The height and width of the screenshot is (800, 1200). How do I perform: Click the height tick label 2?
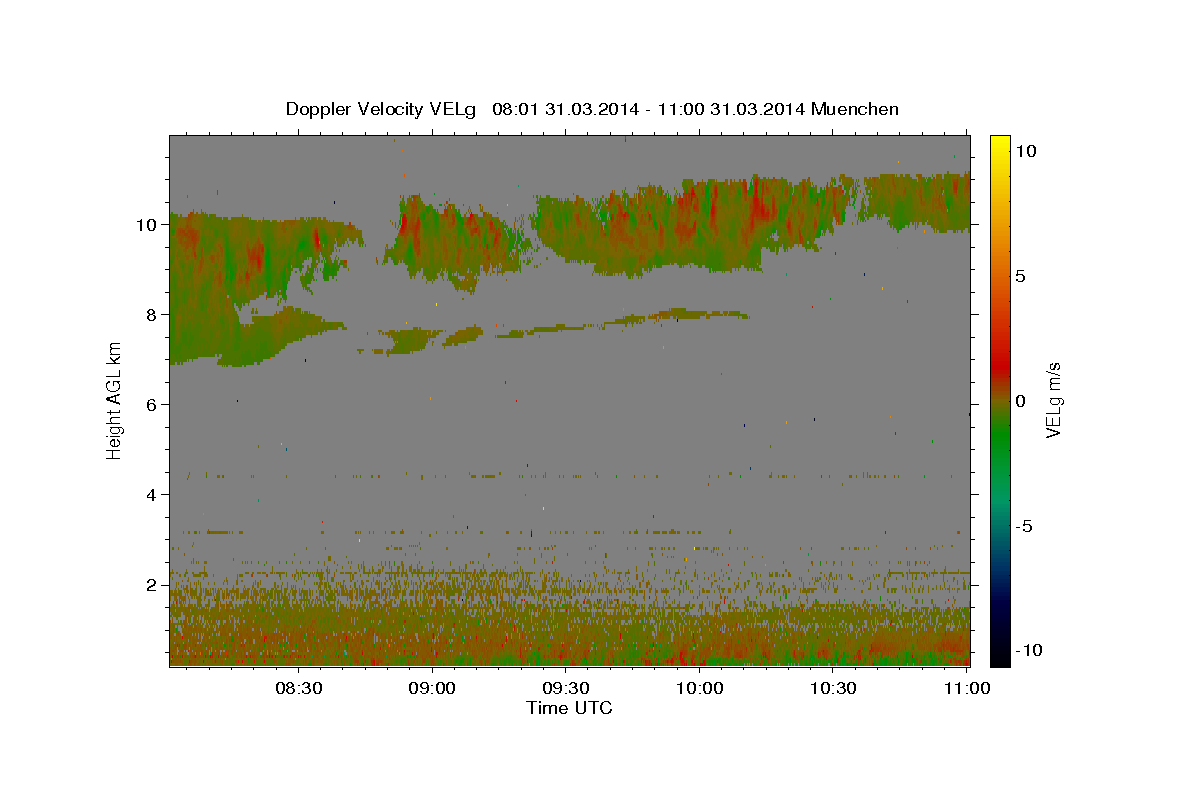tap(153, 584)
